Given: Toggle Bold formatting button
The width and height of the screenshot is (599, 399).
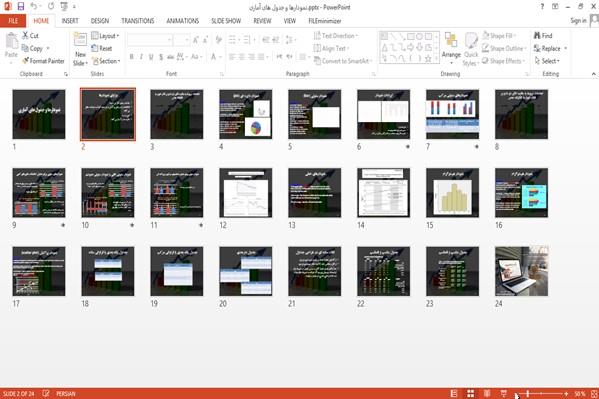Looking at the screenshot, I should coord(131,57).
